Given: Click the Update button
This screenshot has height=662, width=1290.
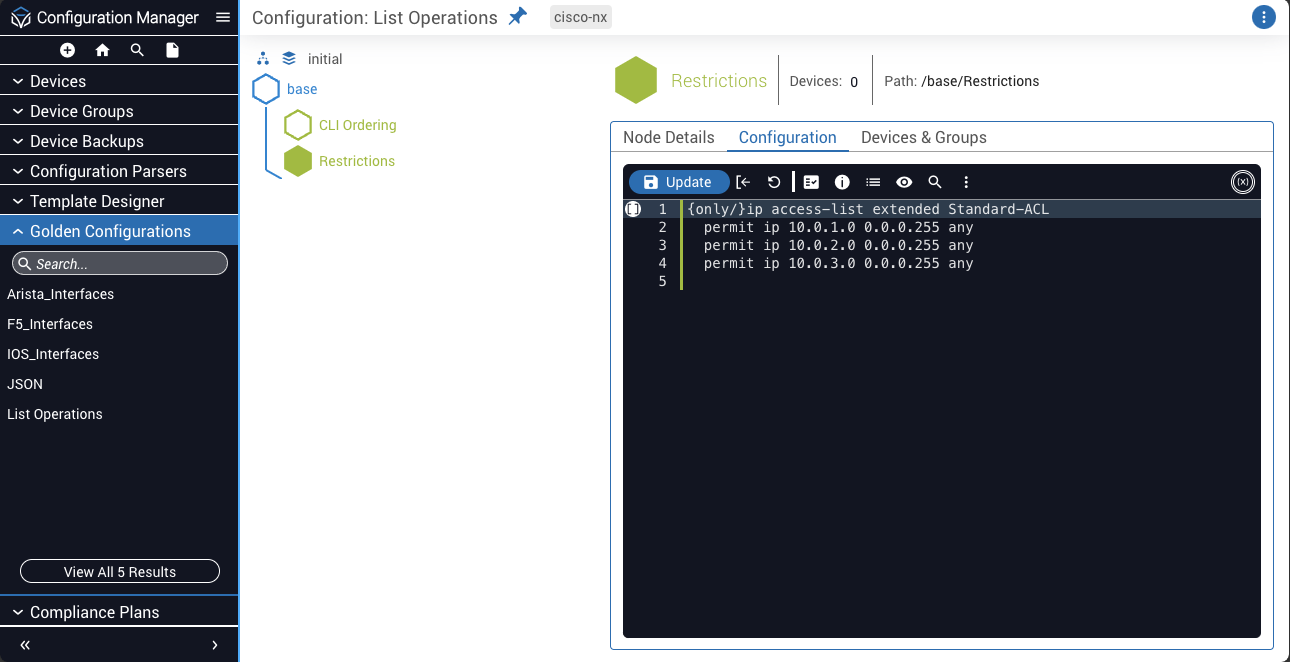Looking at the screenshot, I should 679,182.
